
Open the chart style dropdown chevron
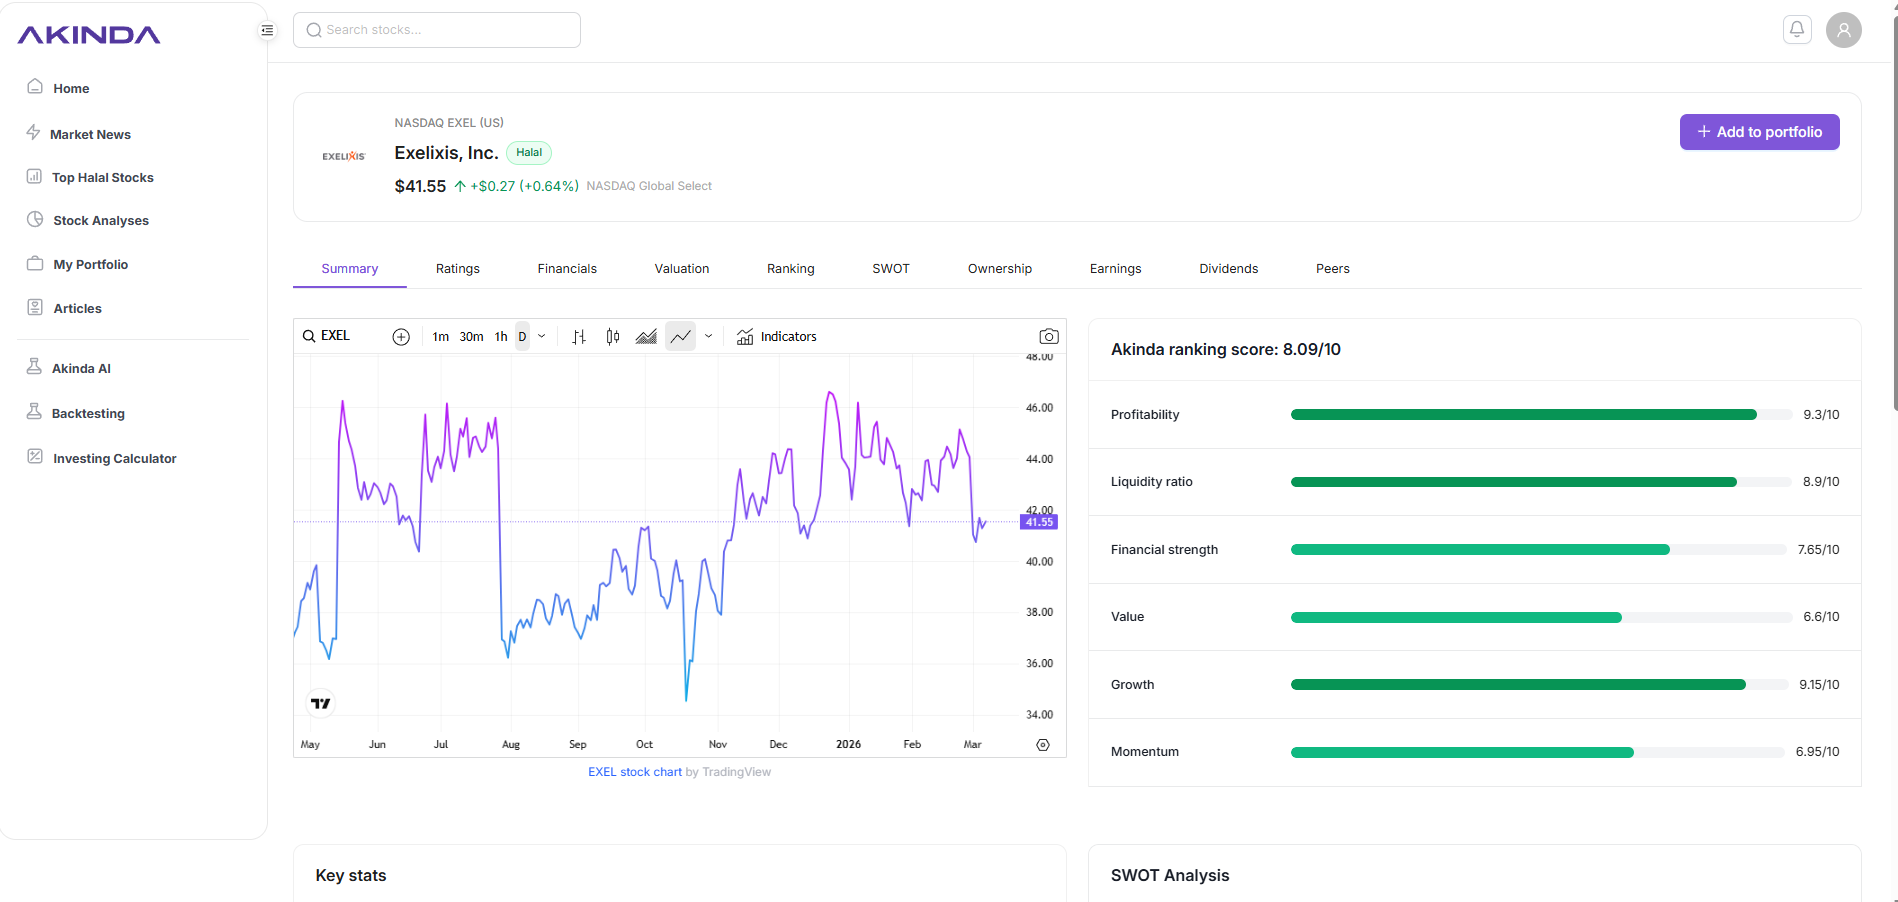(x=709, y=336)
